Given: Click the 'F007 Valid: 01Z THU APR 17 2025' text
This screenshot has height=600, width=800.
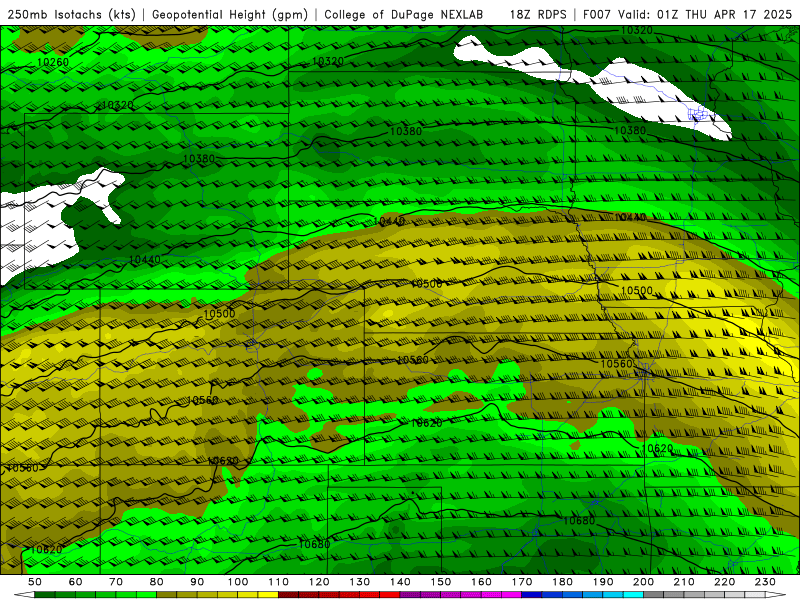Looking at the screenshot, I should pos(687,14).
